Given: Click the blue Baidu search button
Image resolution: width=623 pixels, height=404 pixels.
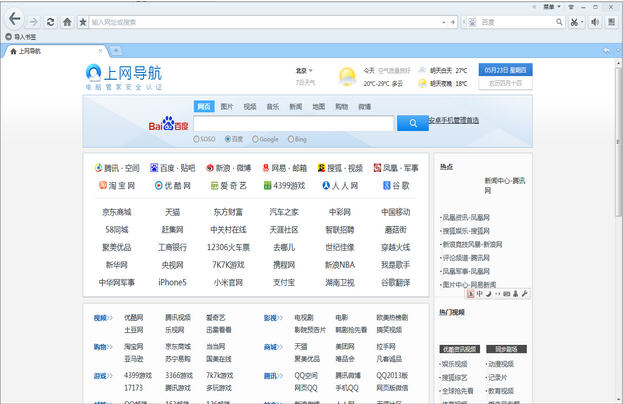Looking at the screenshot, I should (412, 123).
